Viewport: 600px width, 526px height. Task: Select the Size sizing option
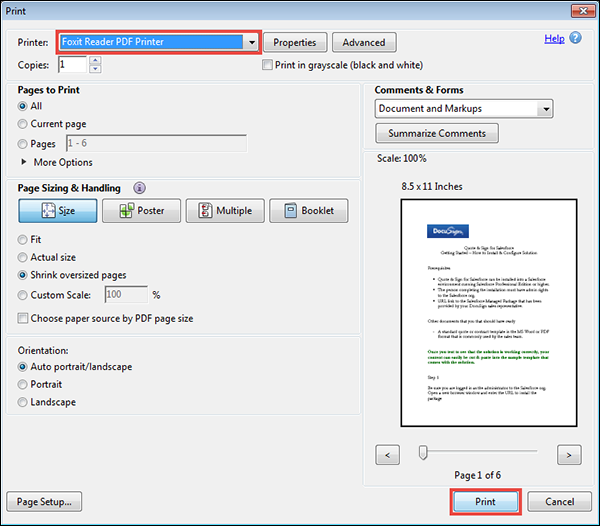(58, 210)
